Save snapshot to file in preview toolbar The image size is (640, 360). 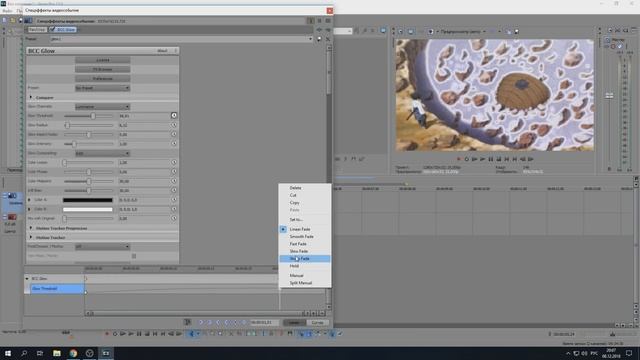tap(517, 31)
